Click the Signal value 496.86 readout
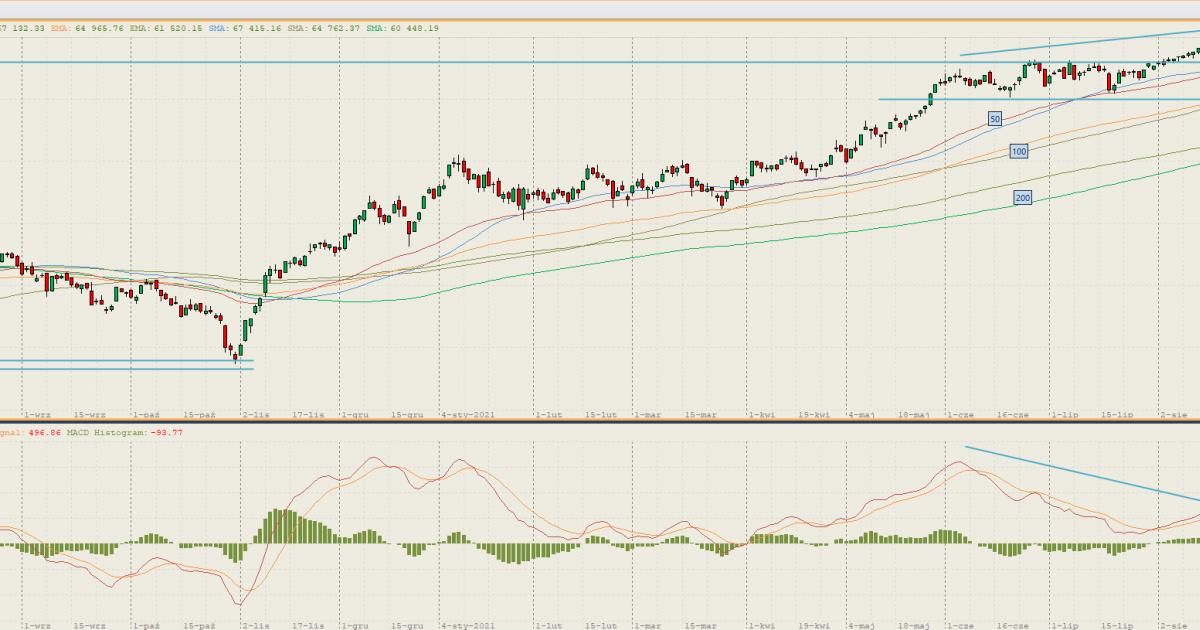1200x630 pixels. pos(35,432)
